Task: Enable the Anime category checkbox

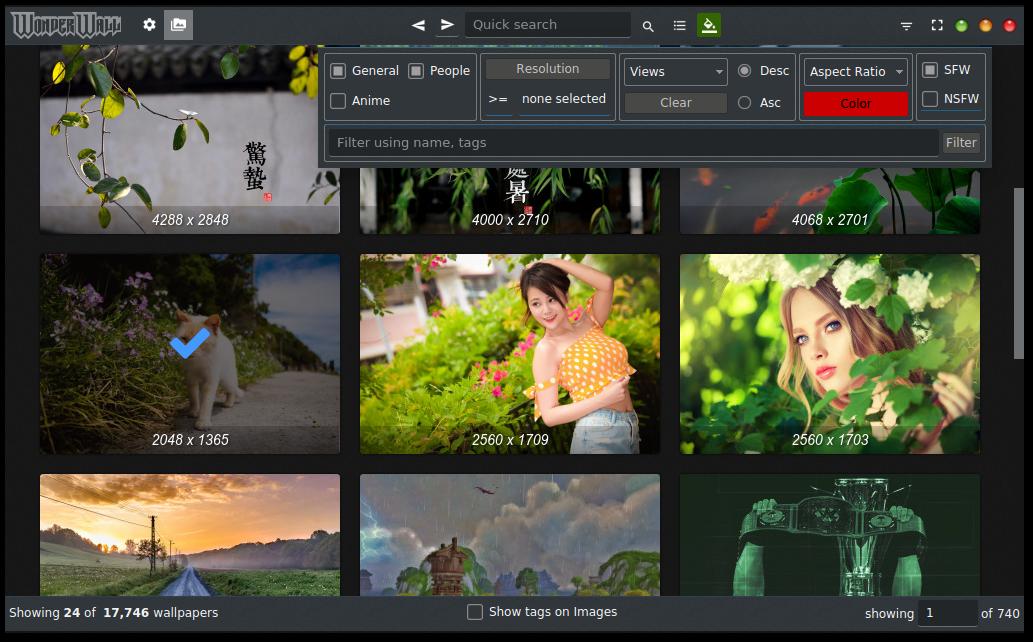Action: pos(338,101)
